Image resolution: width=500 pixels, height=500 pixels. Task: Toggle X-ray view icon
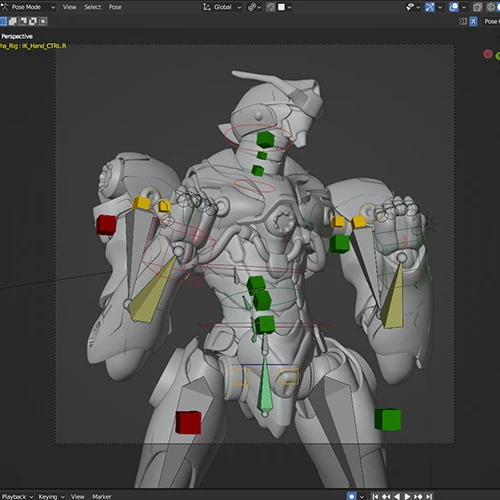tap(478, 7)
